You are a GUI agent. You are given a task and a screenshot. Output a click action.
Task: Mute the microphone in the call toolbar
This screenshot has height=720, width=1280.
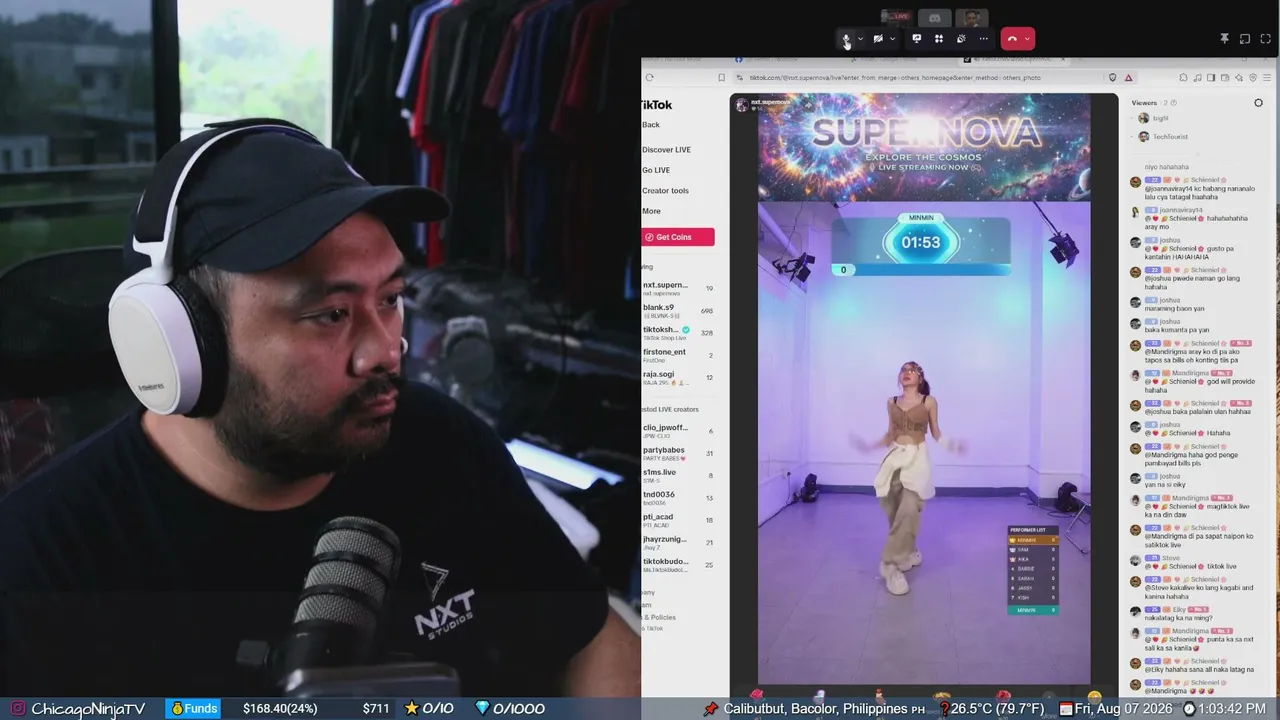click(x=846, y=39)
